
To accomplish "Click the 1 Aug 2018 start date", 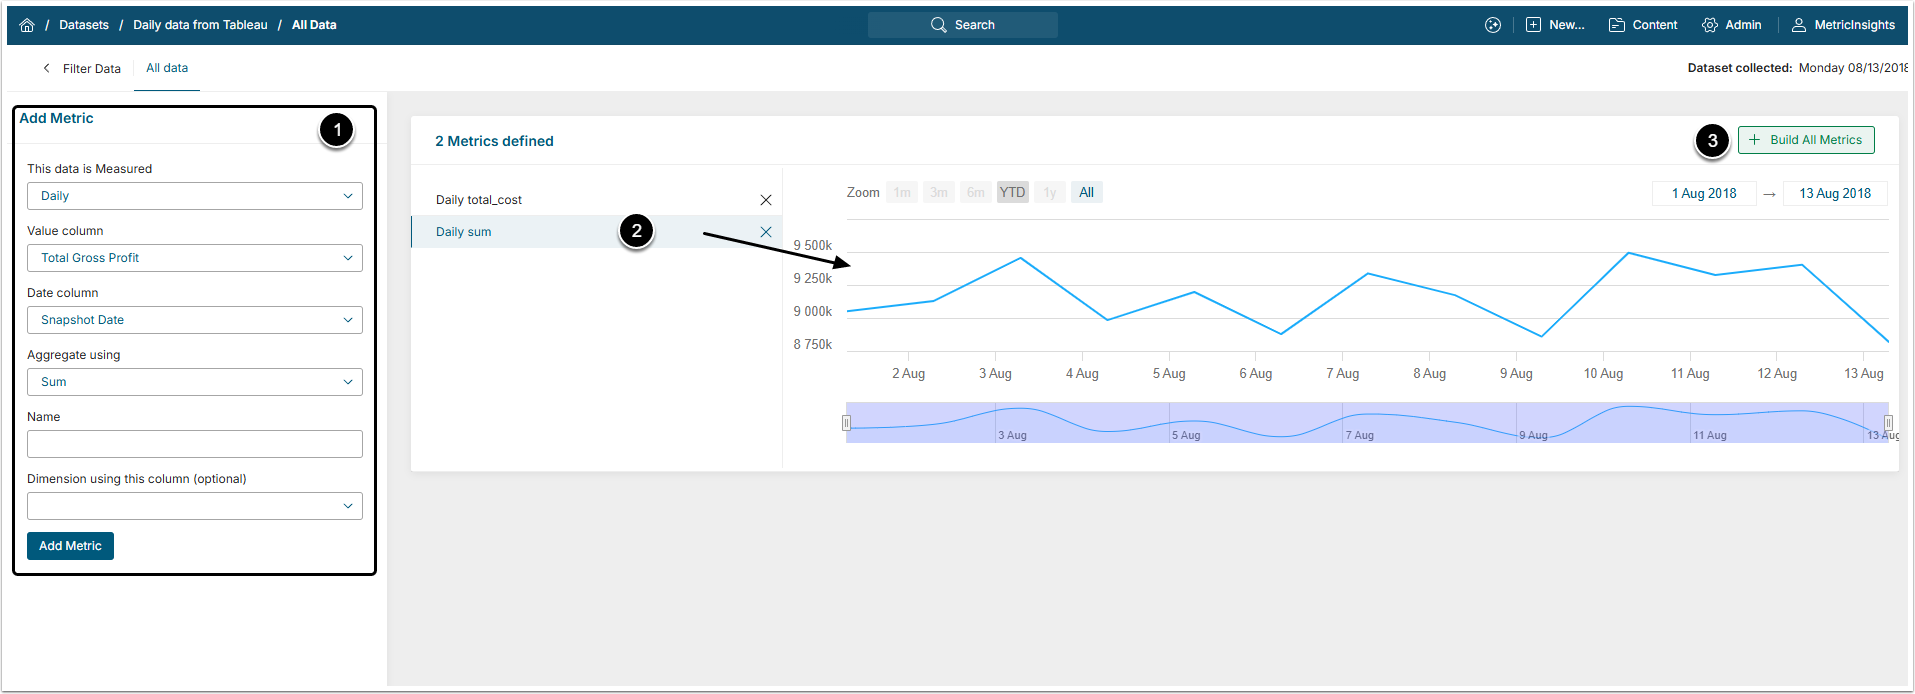I will (x=1704, y=193).
